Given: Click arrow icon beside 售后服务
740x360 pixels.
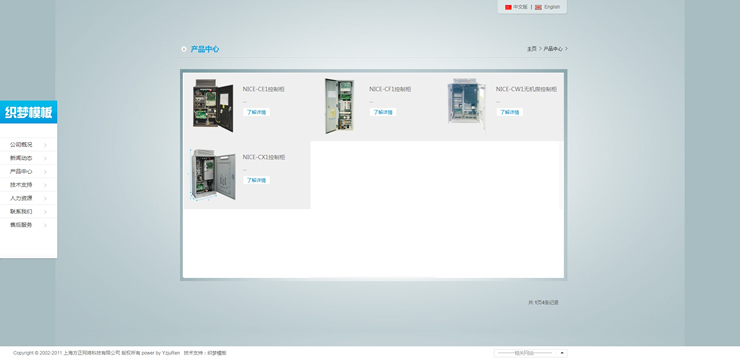Looking at the screenshot, I should [x=45, y=226].
